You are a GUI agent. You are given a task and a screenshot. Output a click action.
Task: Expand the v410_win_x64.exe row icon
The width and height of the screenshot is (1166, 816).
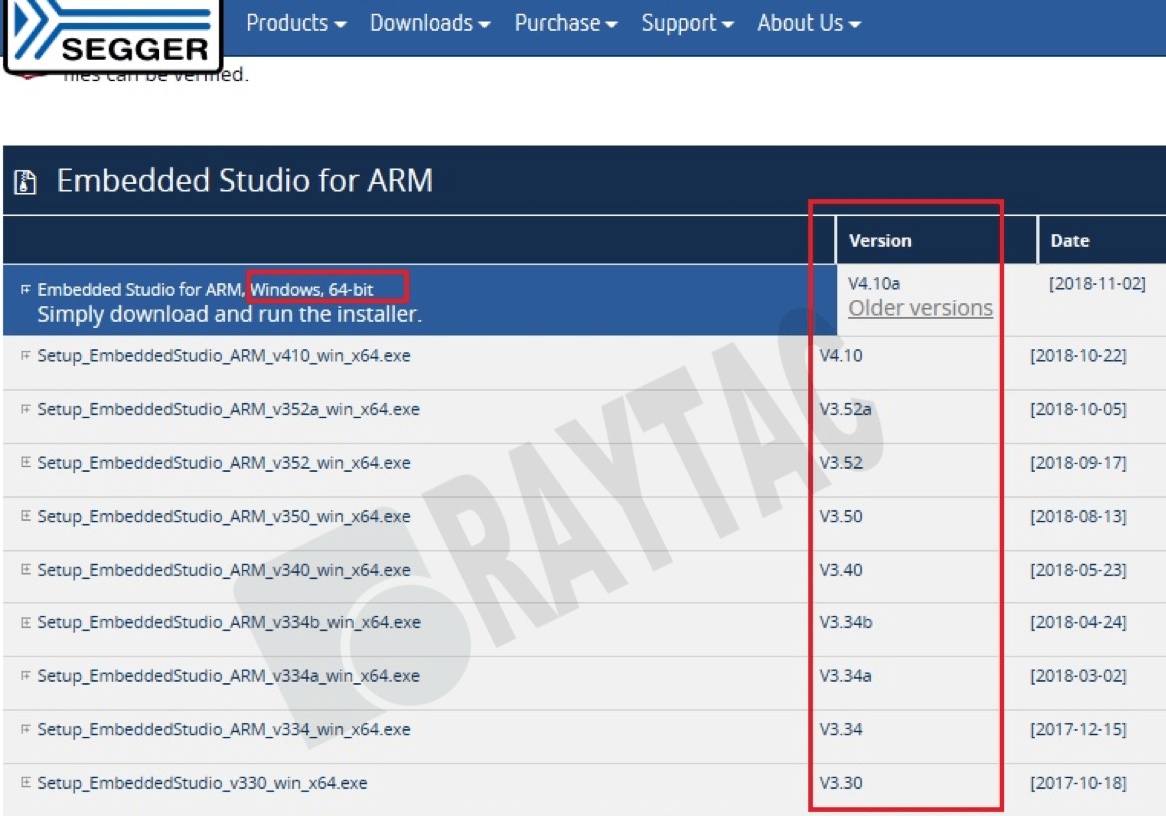tap(25, 356)
